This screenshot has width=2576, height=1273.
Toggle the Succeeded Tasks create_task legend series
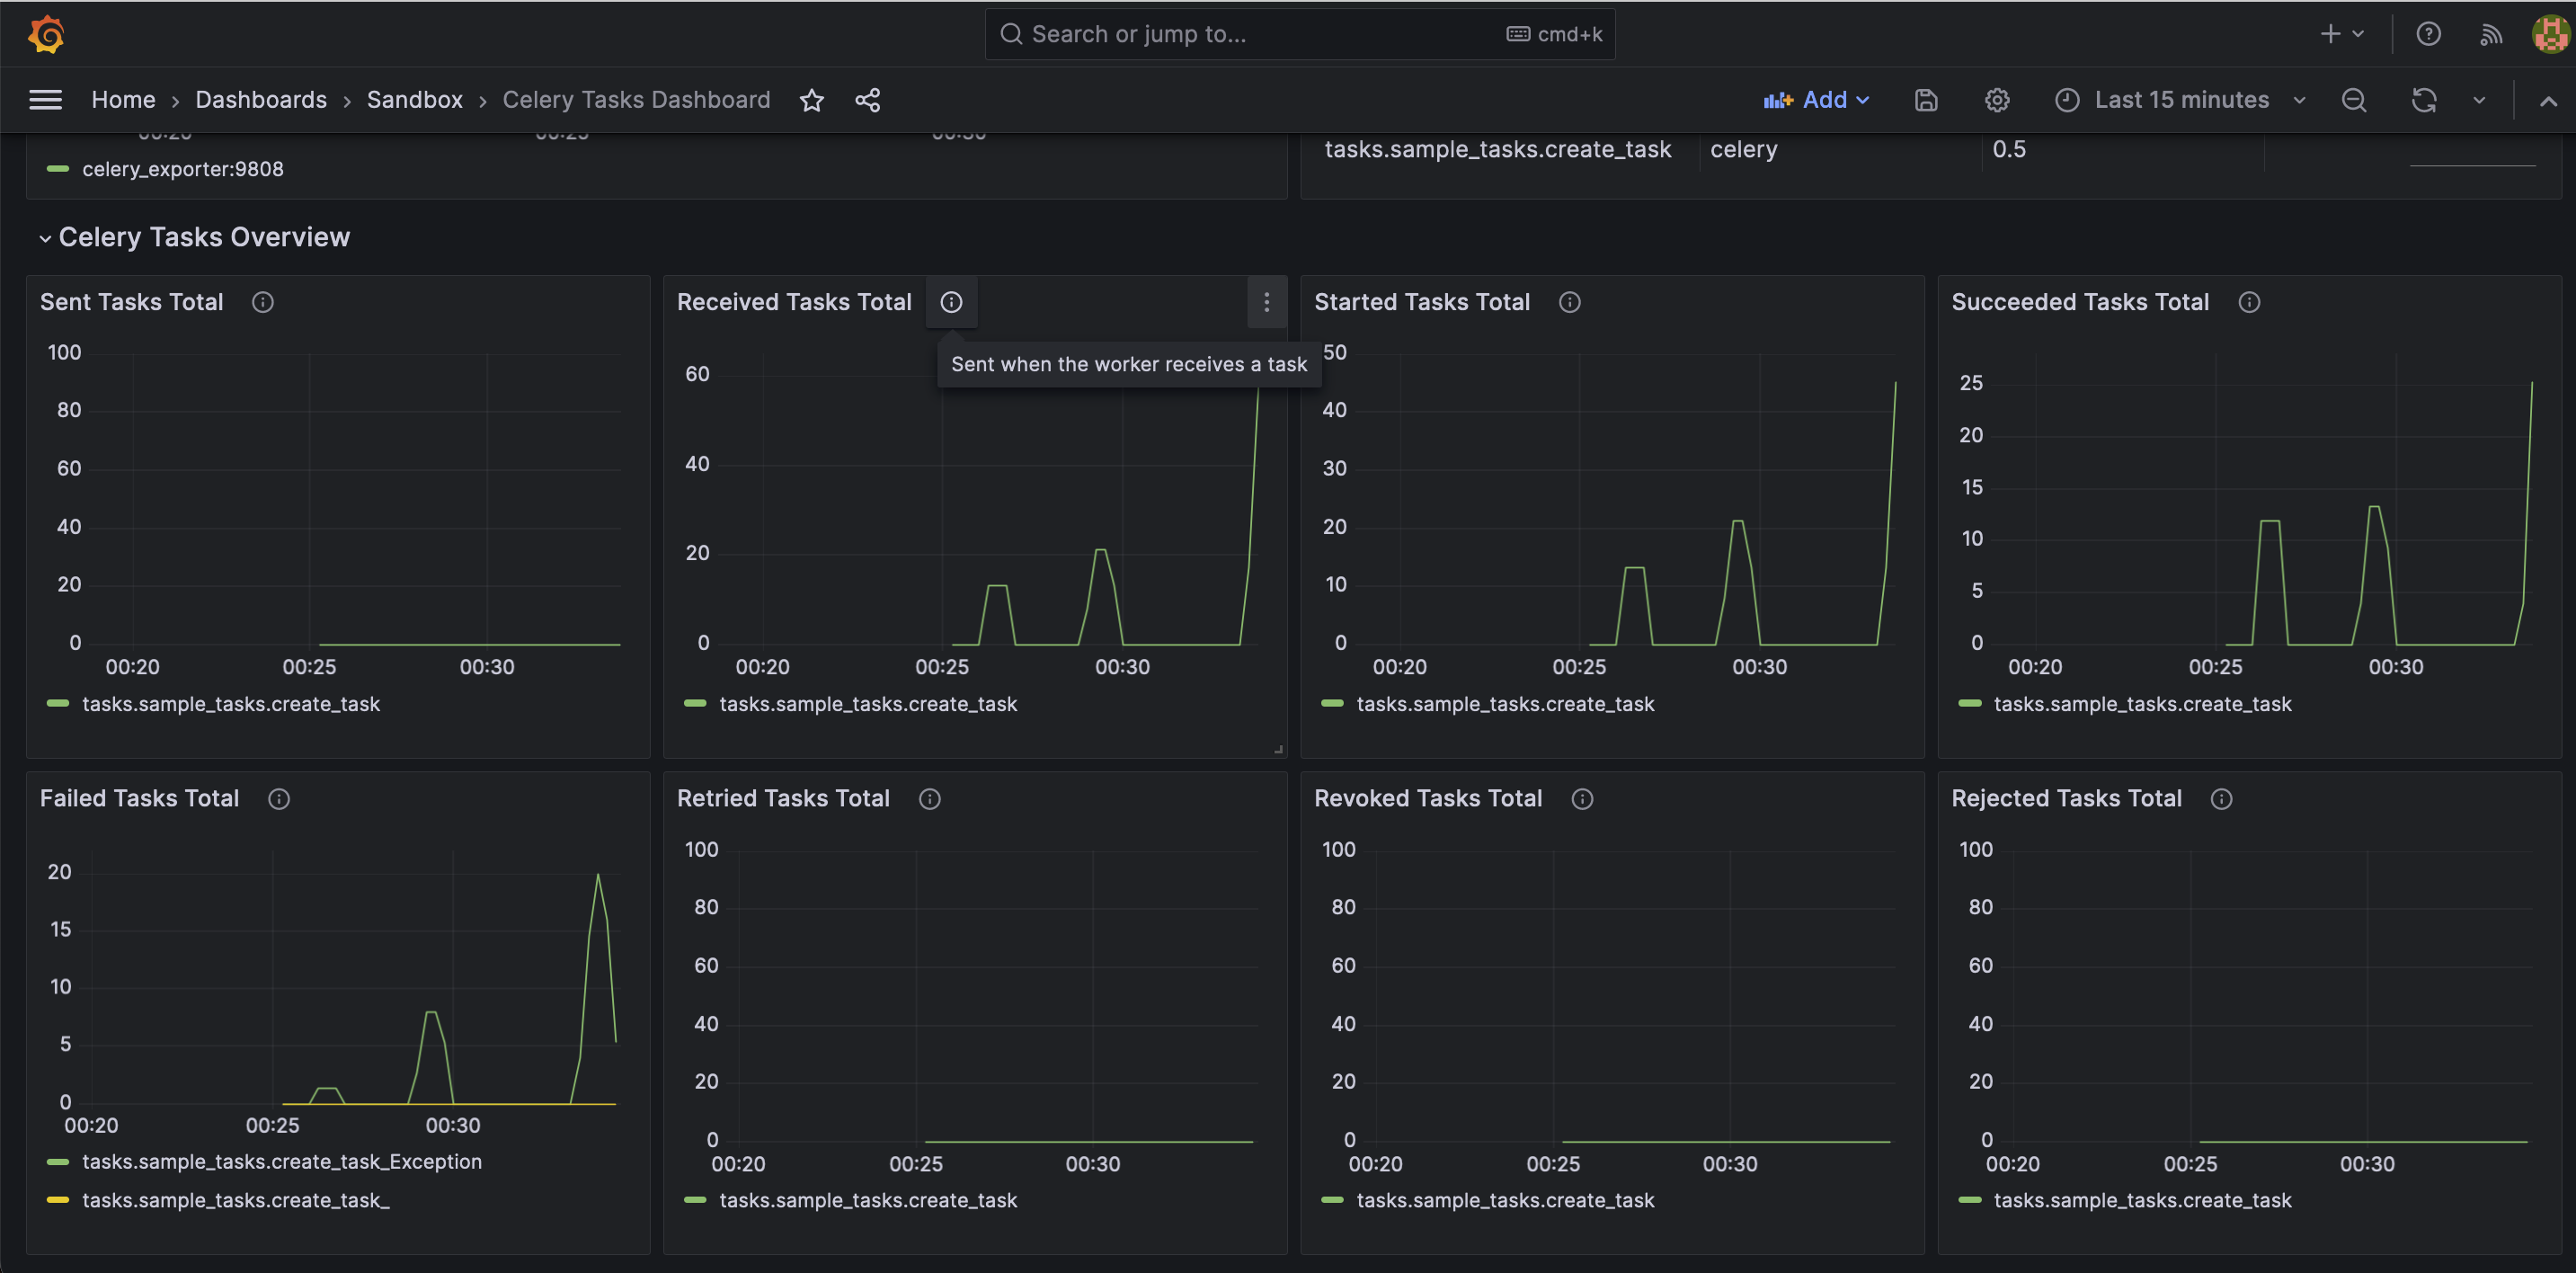click(x=2141, y=704)
